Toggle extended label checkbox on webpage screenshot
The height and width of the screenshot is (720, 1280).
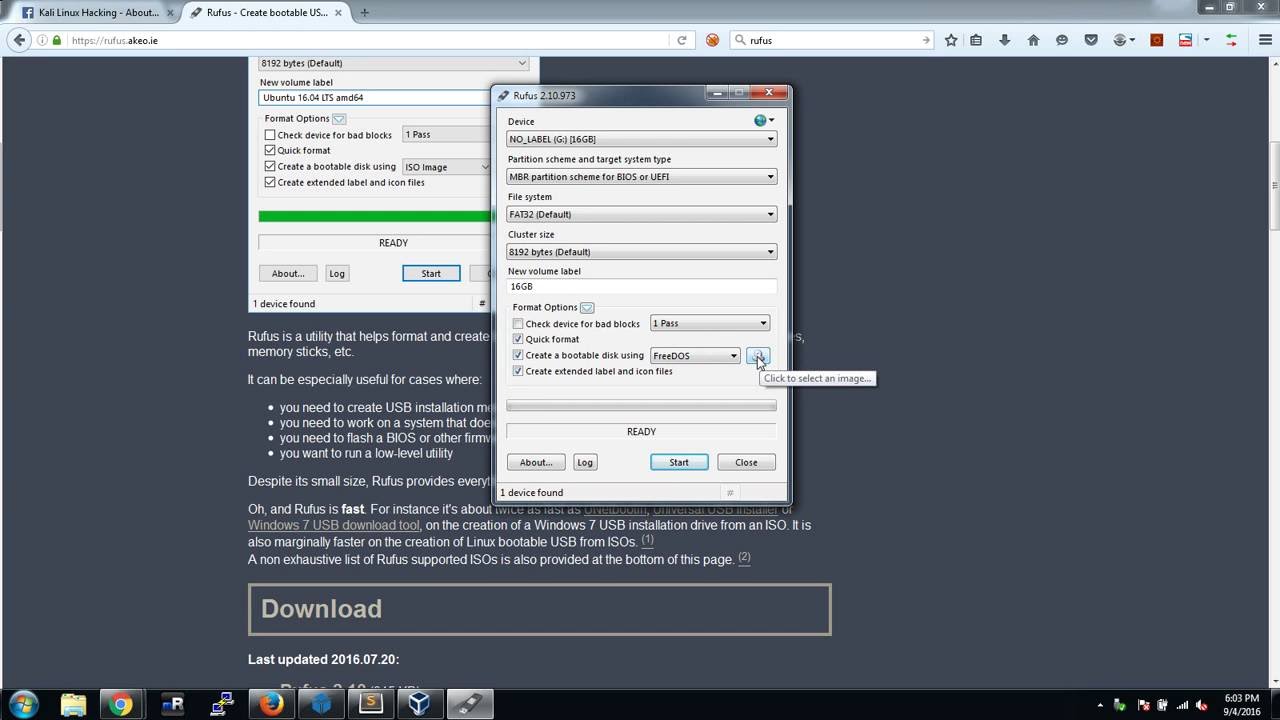click(270, 183)
